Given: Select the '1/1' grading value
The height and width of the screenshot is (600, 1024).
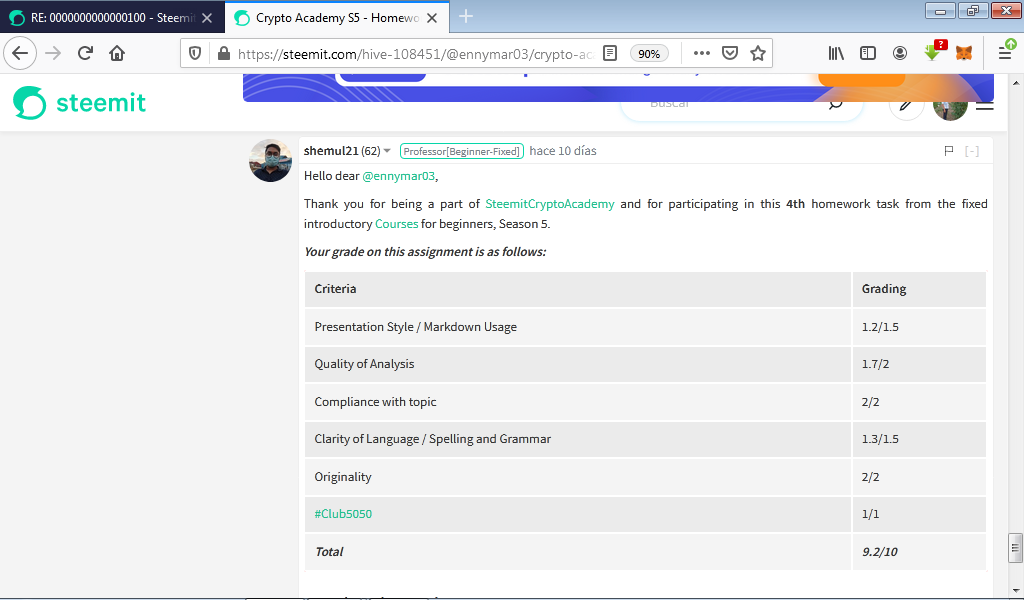Looking at the screenshot, I should (870, 514).
